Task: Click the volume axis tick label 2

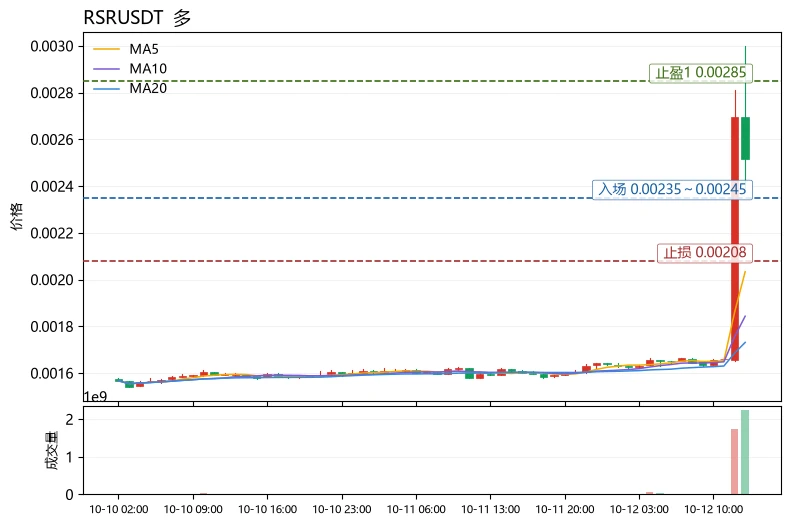Action: pyautogui.click(x=70, y=420)
